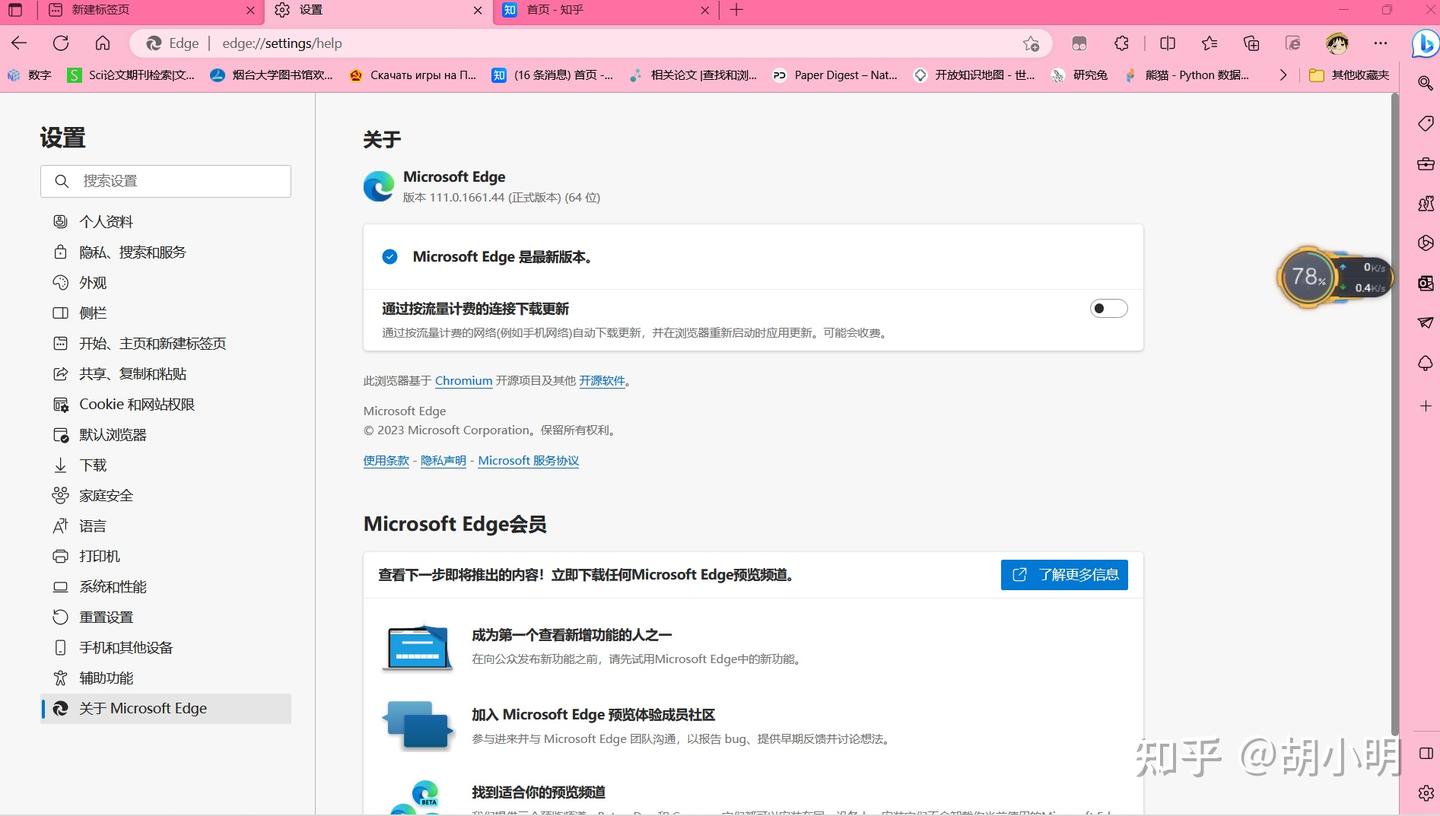The height and width of the screenshot is (816, 1440).
Task: Open 开始、主页和新建标签页 section
Action: point(166,343)
